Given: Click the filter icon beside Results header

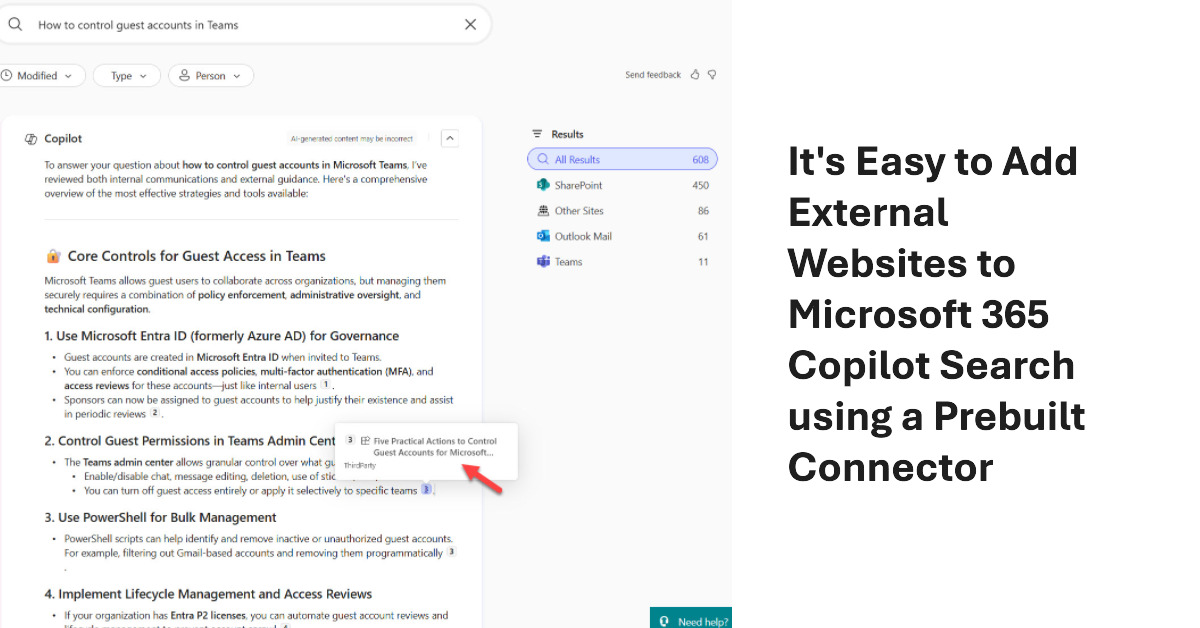Looking at the screenshot, I should point(536,133).
